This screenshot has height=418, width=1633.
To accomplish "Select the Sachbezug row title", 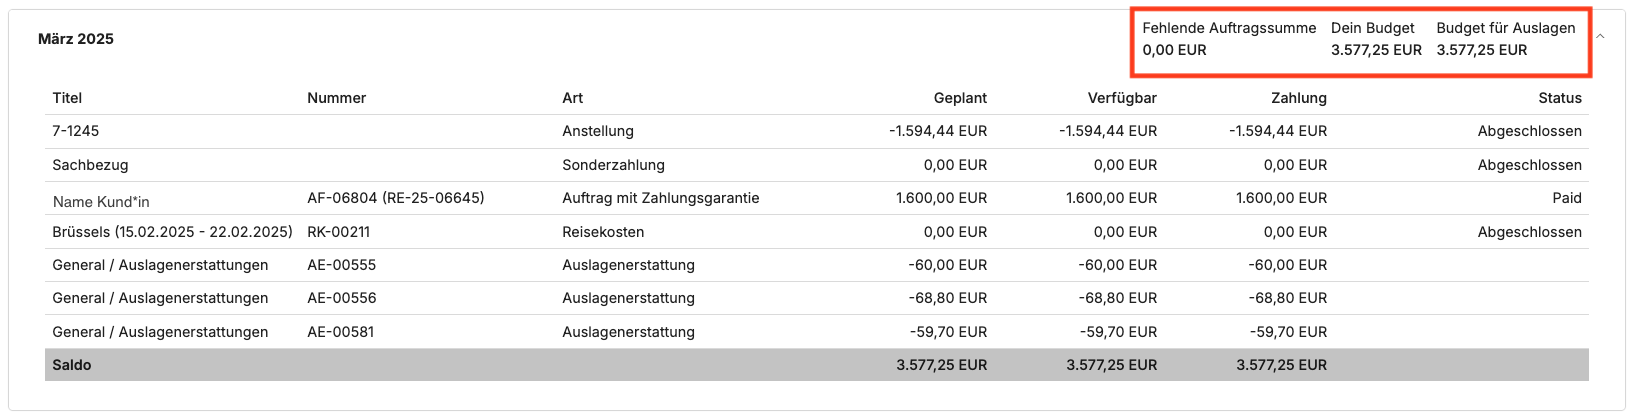I will click(x=90, y=165).
